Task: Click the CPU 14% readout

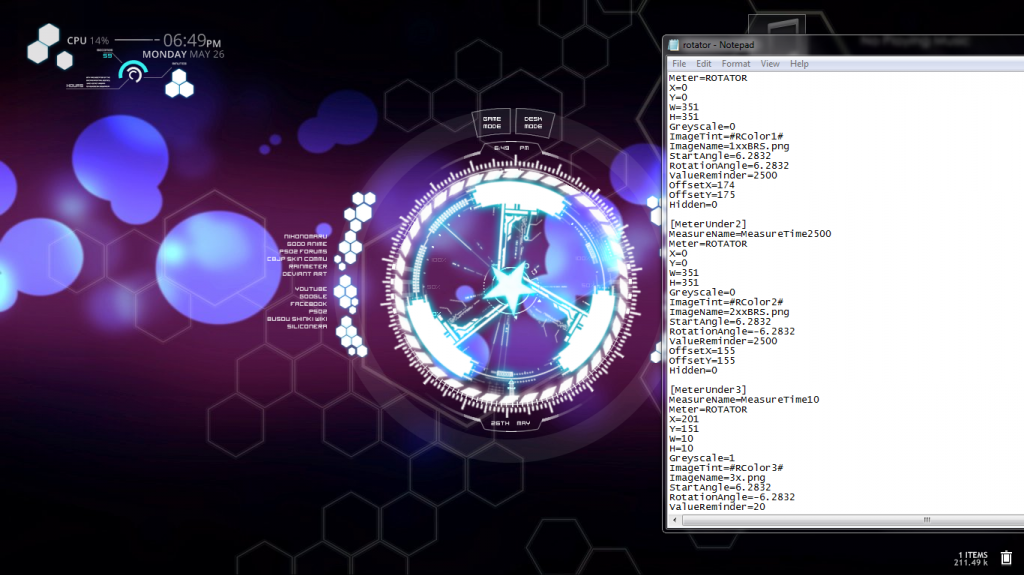Action: (88, 41)
